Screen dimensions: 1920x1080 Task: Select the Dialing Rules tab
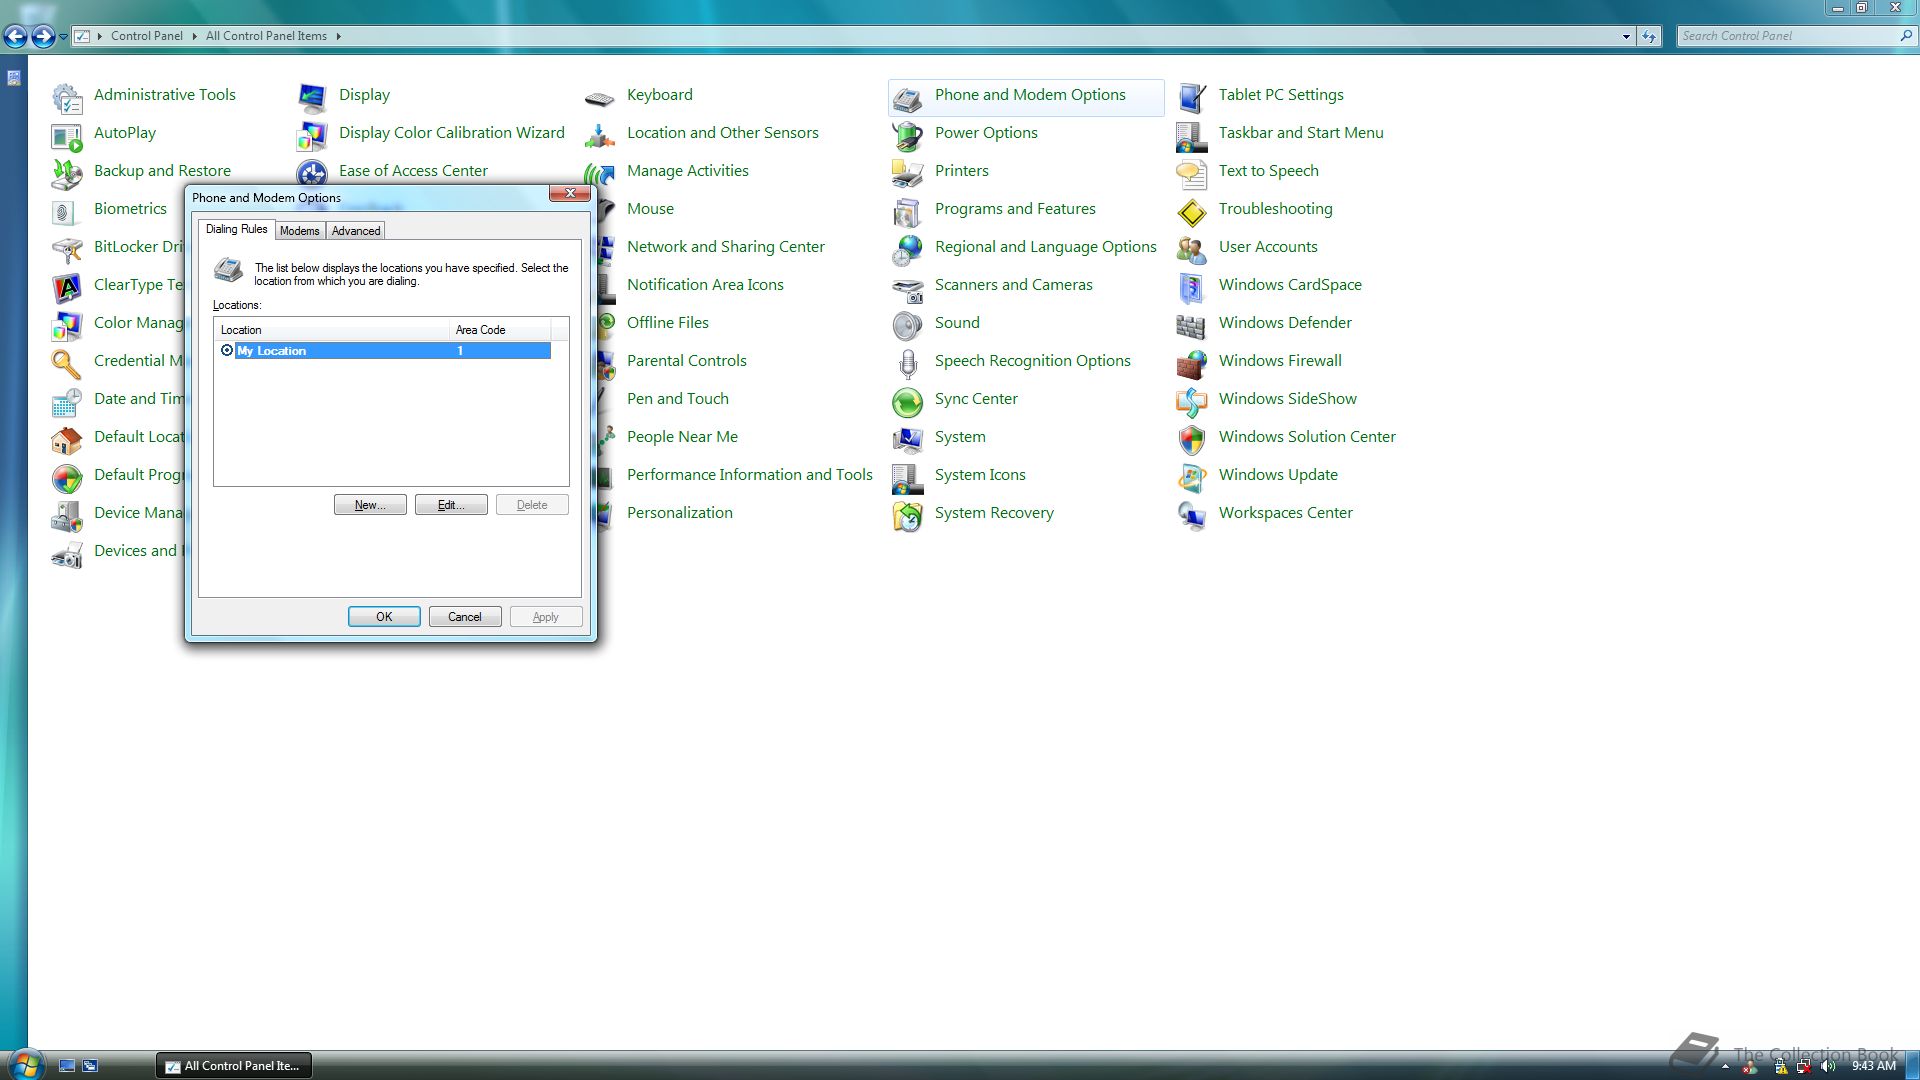[x=237, y=229]
